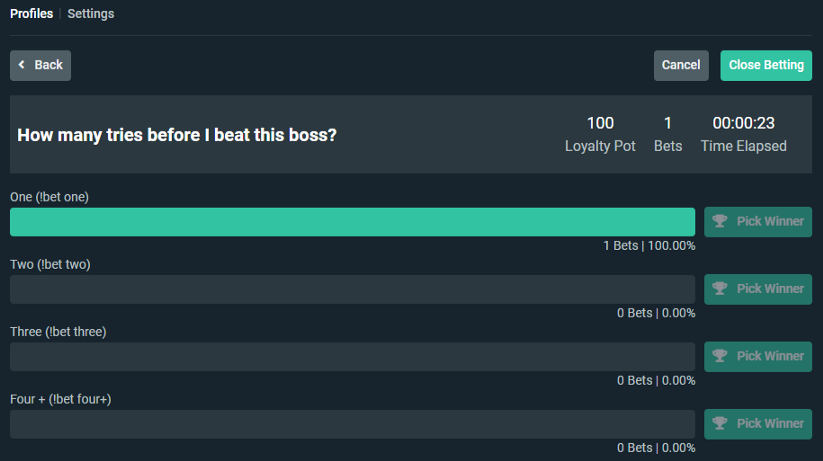823x461 pixels.
Task: Click the "1 Bets | 100.00%" result text
Action: [x=649, y=246]
